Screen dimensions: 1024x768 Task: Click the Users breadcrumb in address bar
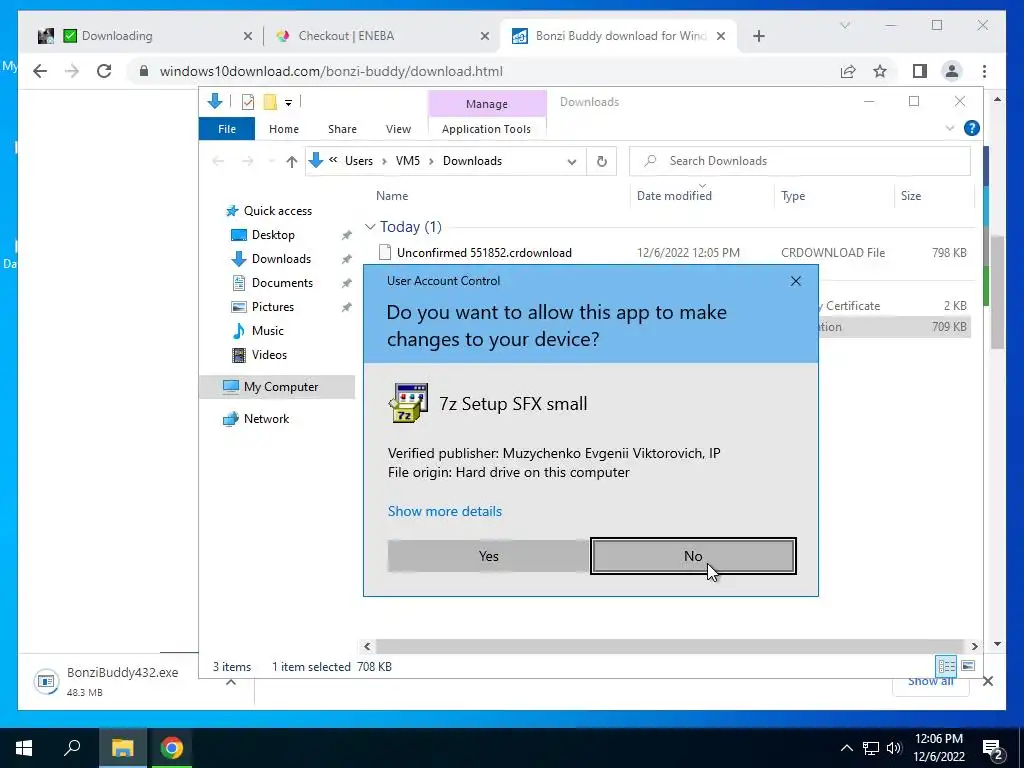[359, 161]
